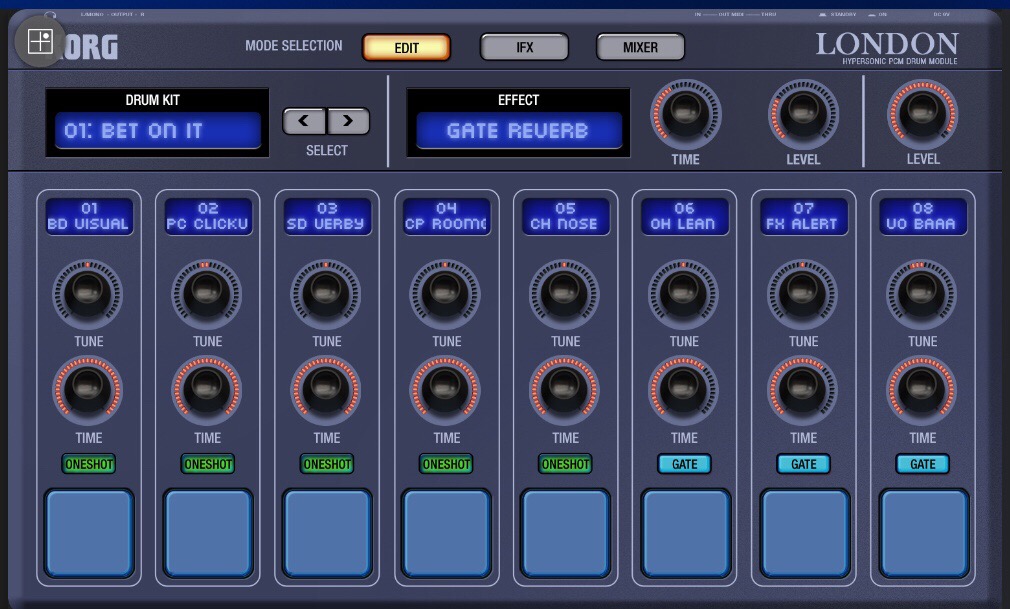
Task: Toggle GATE mode on channel 06
Action: coord(684,464)
